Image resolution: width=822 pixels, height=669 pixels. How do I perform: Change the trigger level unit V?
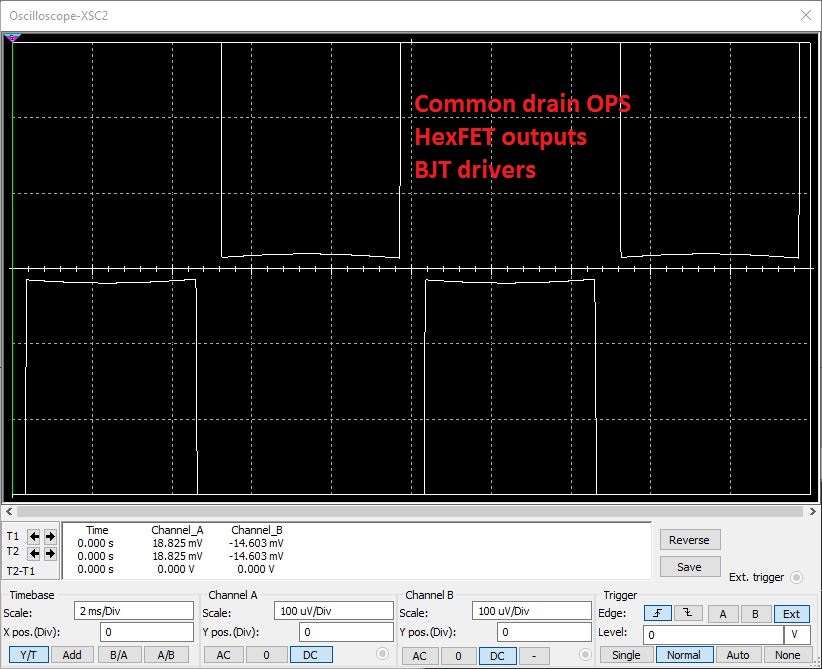[x=796, y=635]
